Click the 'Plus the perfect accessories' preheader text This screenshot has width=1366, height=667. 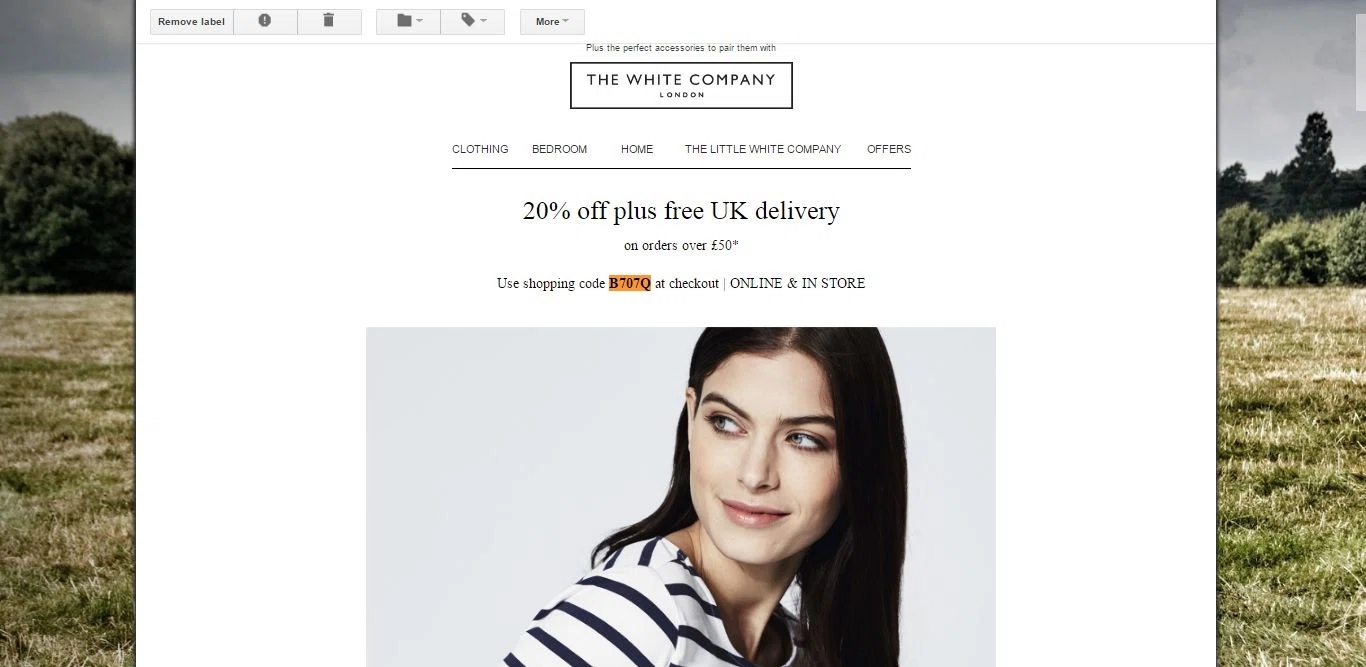[x=681, y=48]
